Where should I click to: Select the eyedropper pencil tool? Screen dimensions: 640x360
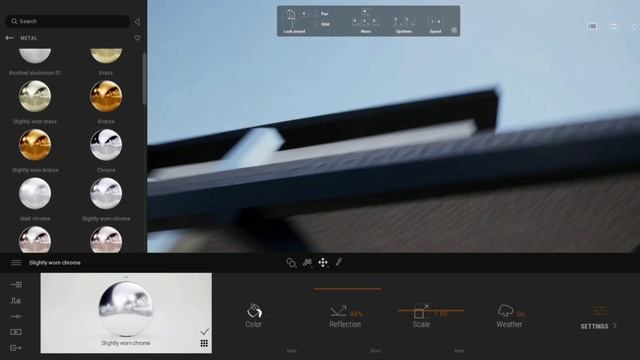(x=339, y=262)
